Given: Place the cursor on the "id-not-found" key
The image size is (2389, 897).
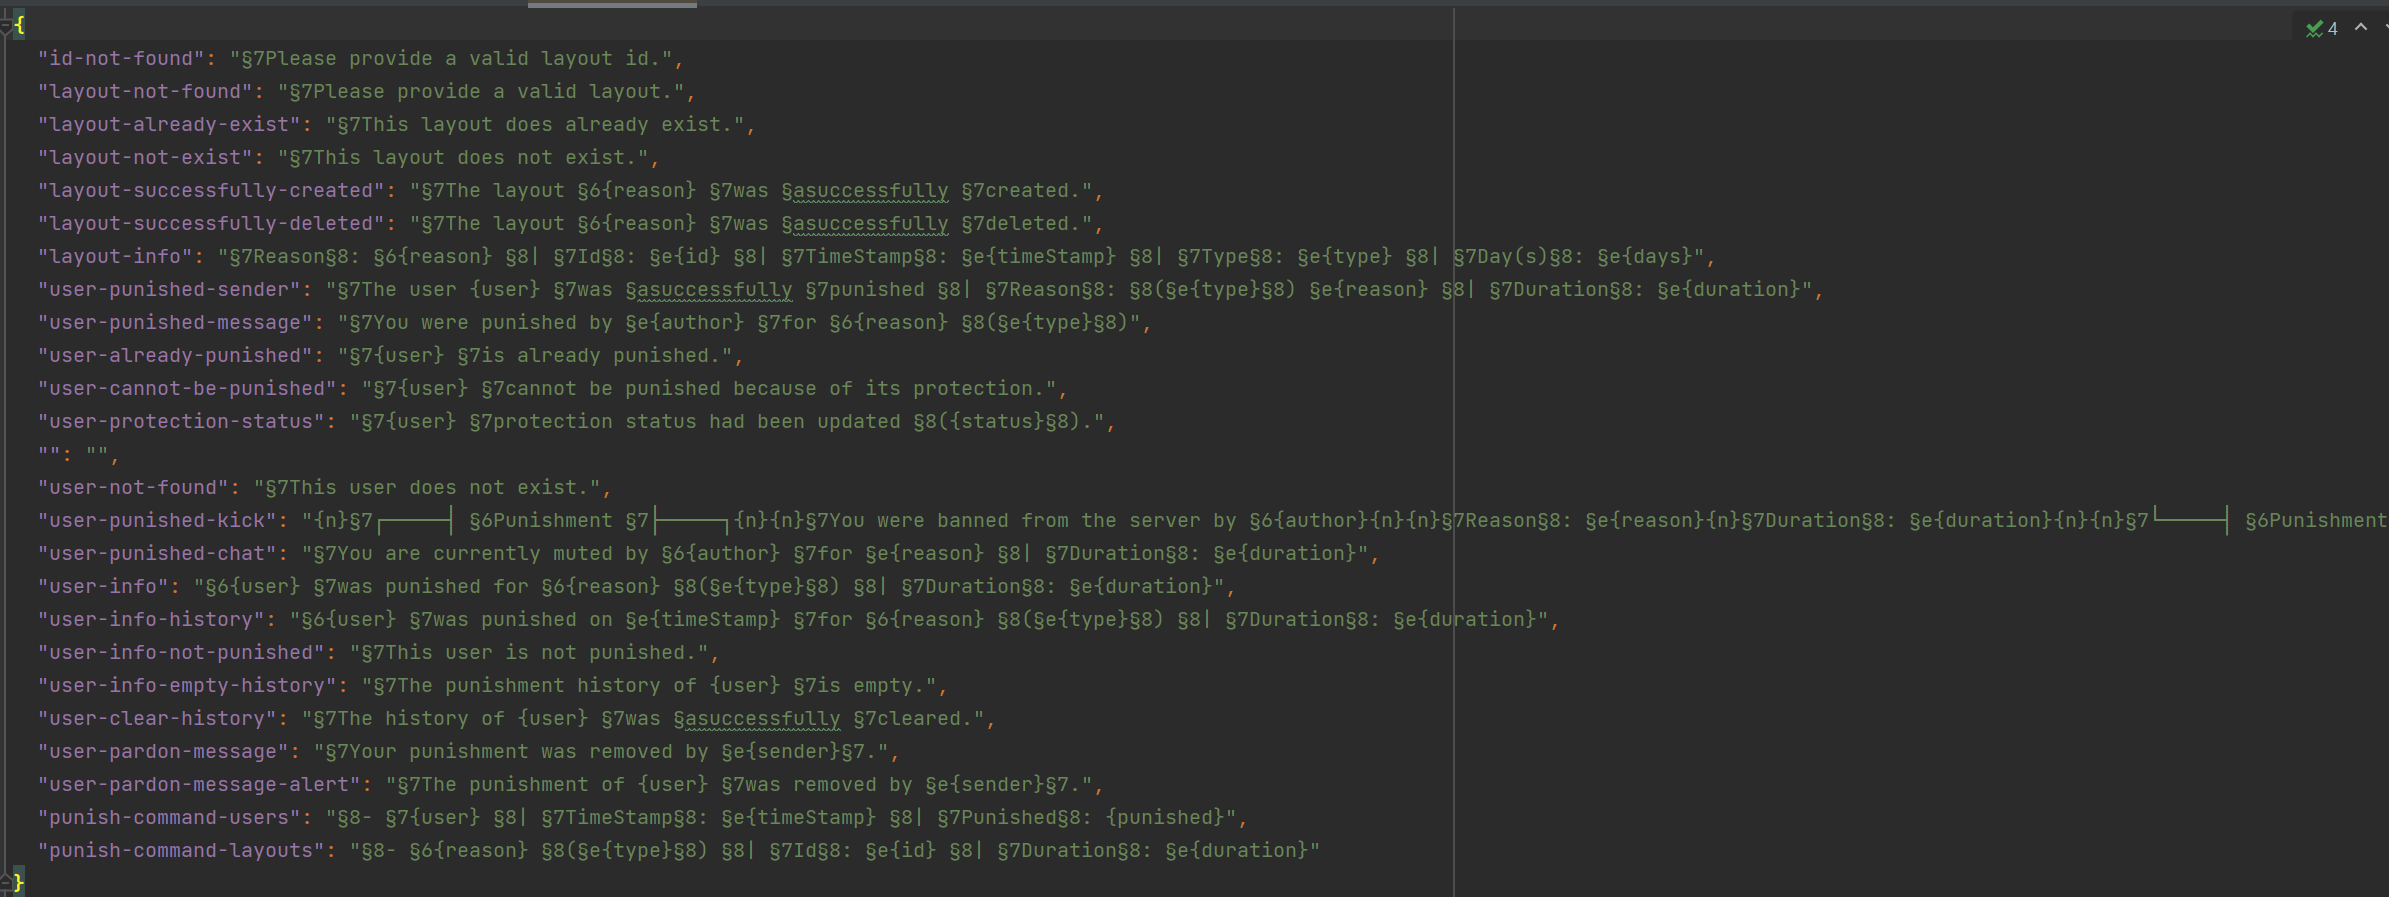Looking at the screenshot, I should click(121, 59).
